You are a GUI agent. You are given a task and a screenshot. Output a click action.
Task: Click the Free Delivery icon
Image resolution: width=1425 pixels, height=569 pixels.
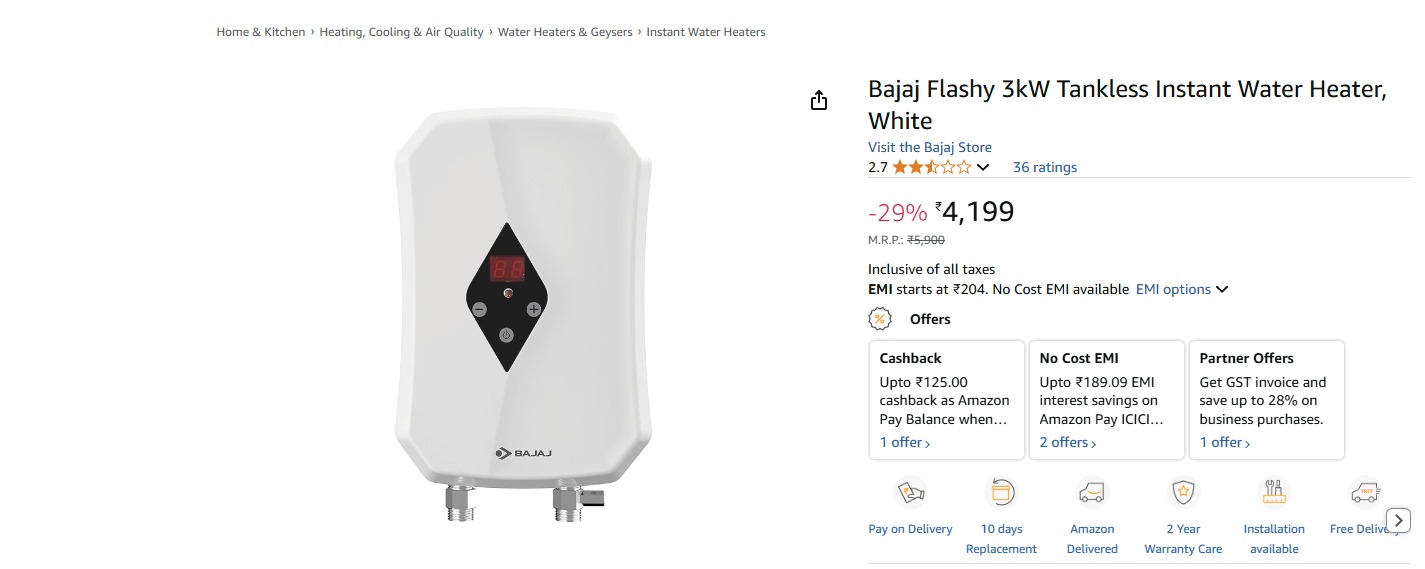pos(1364,493)
